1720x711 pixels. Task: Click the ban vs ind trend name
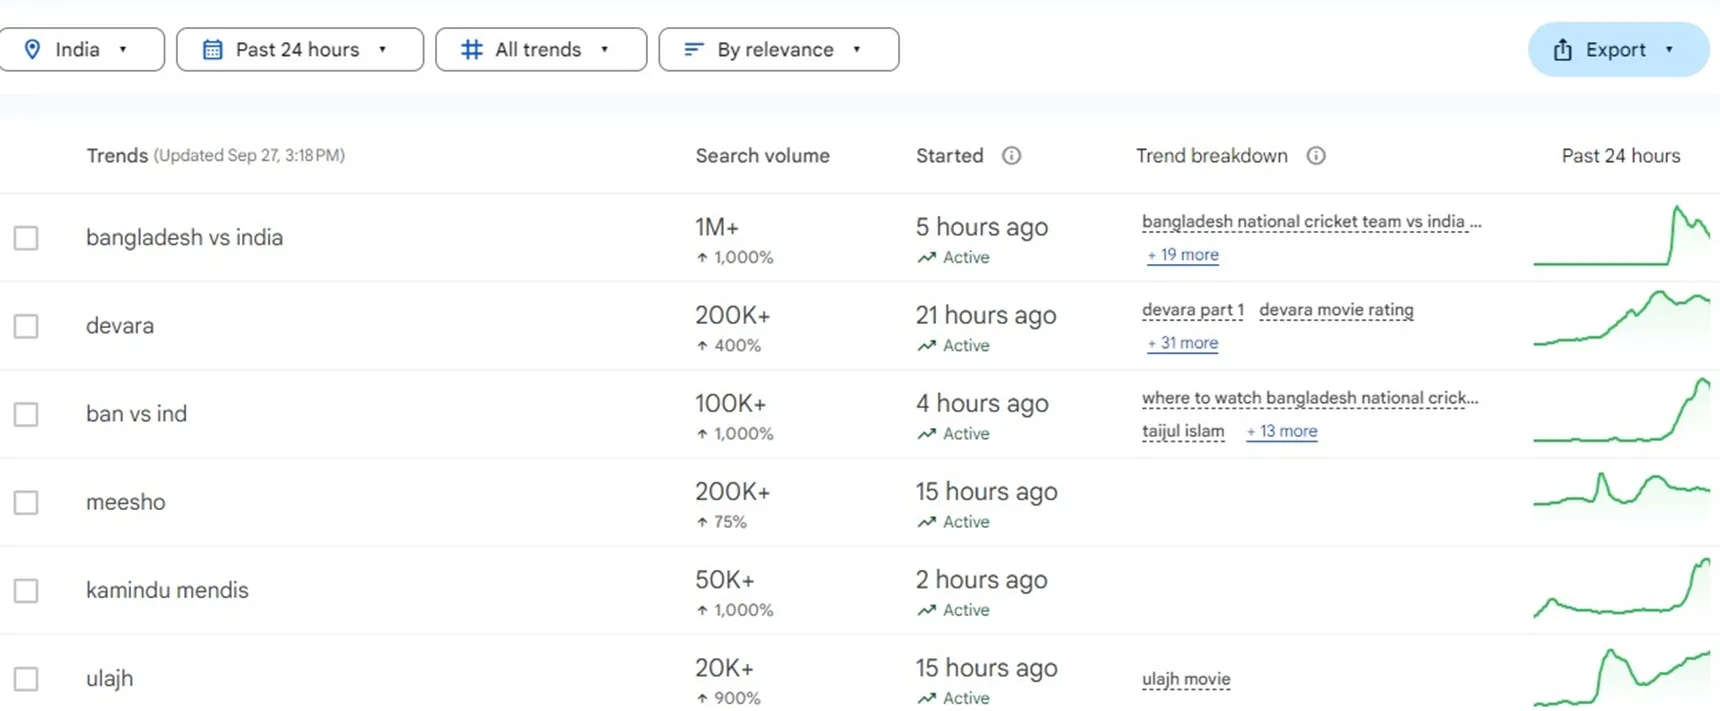[136, 414]
